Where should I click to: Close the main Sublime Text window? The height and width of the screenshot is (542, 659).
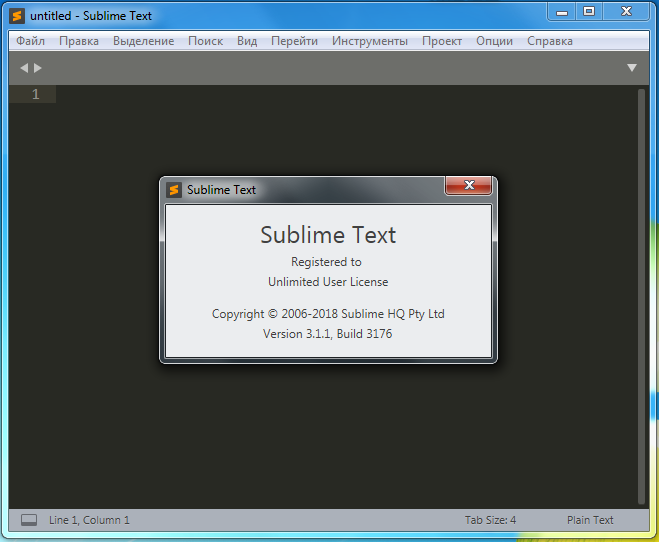pos(626,12)
